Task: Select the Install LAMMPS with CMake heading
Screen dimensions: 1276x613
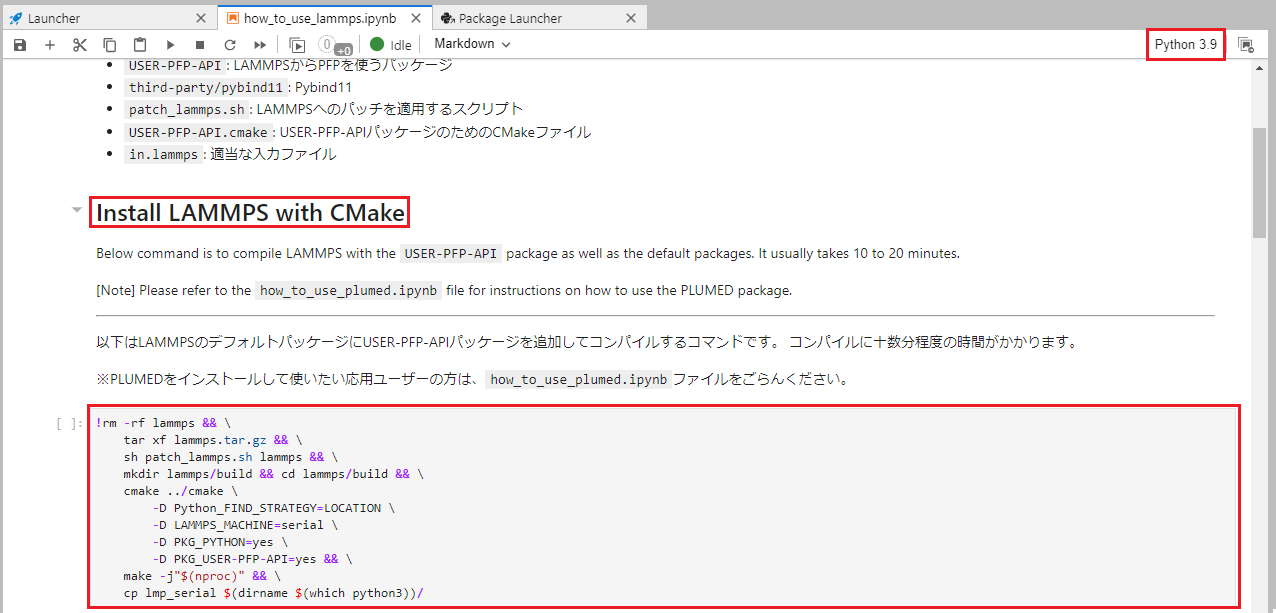Action: click(248, 211)
